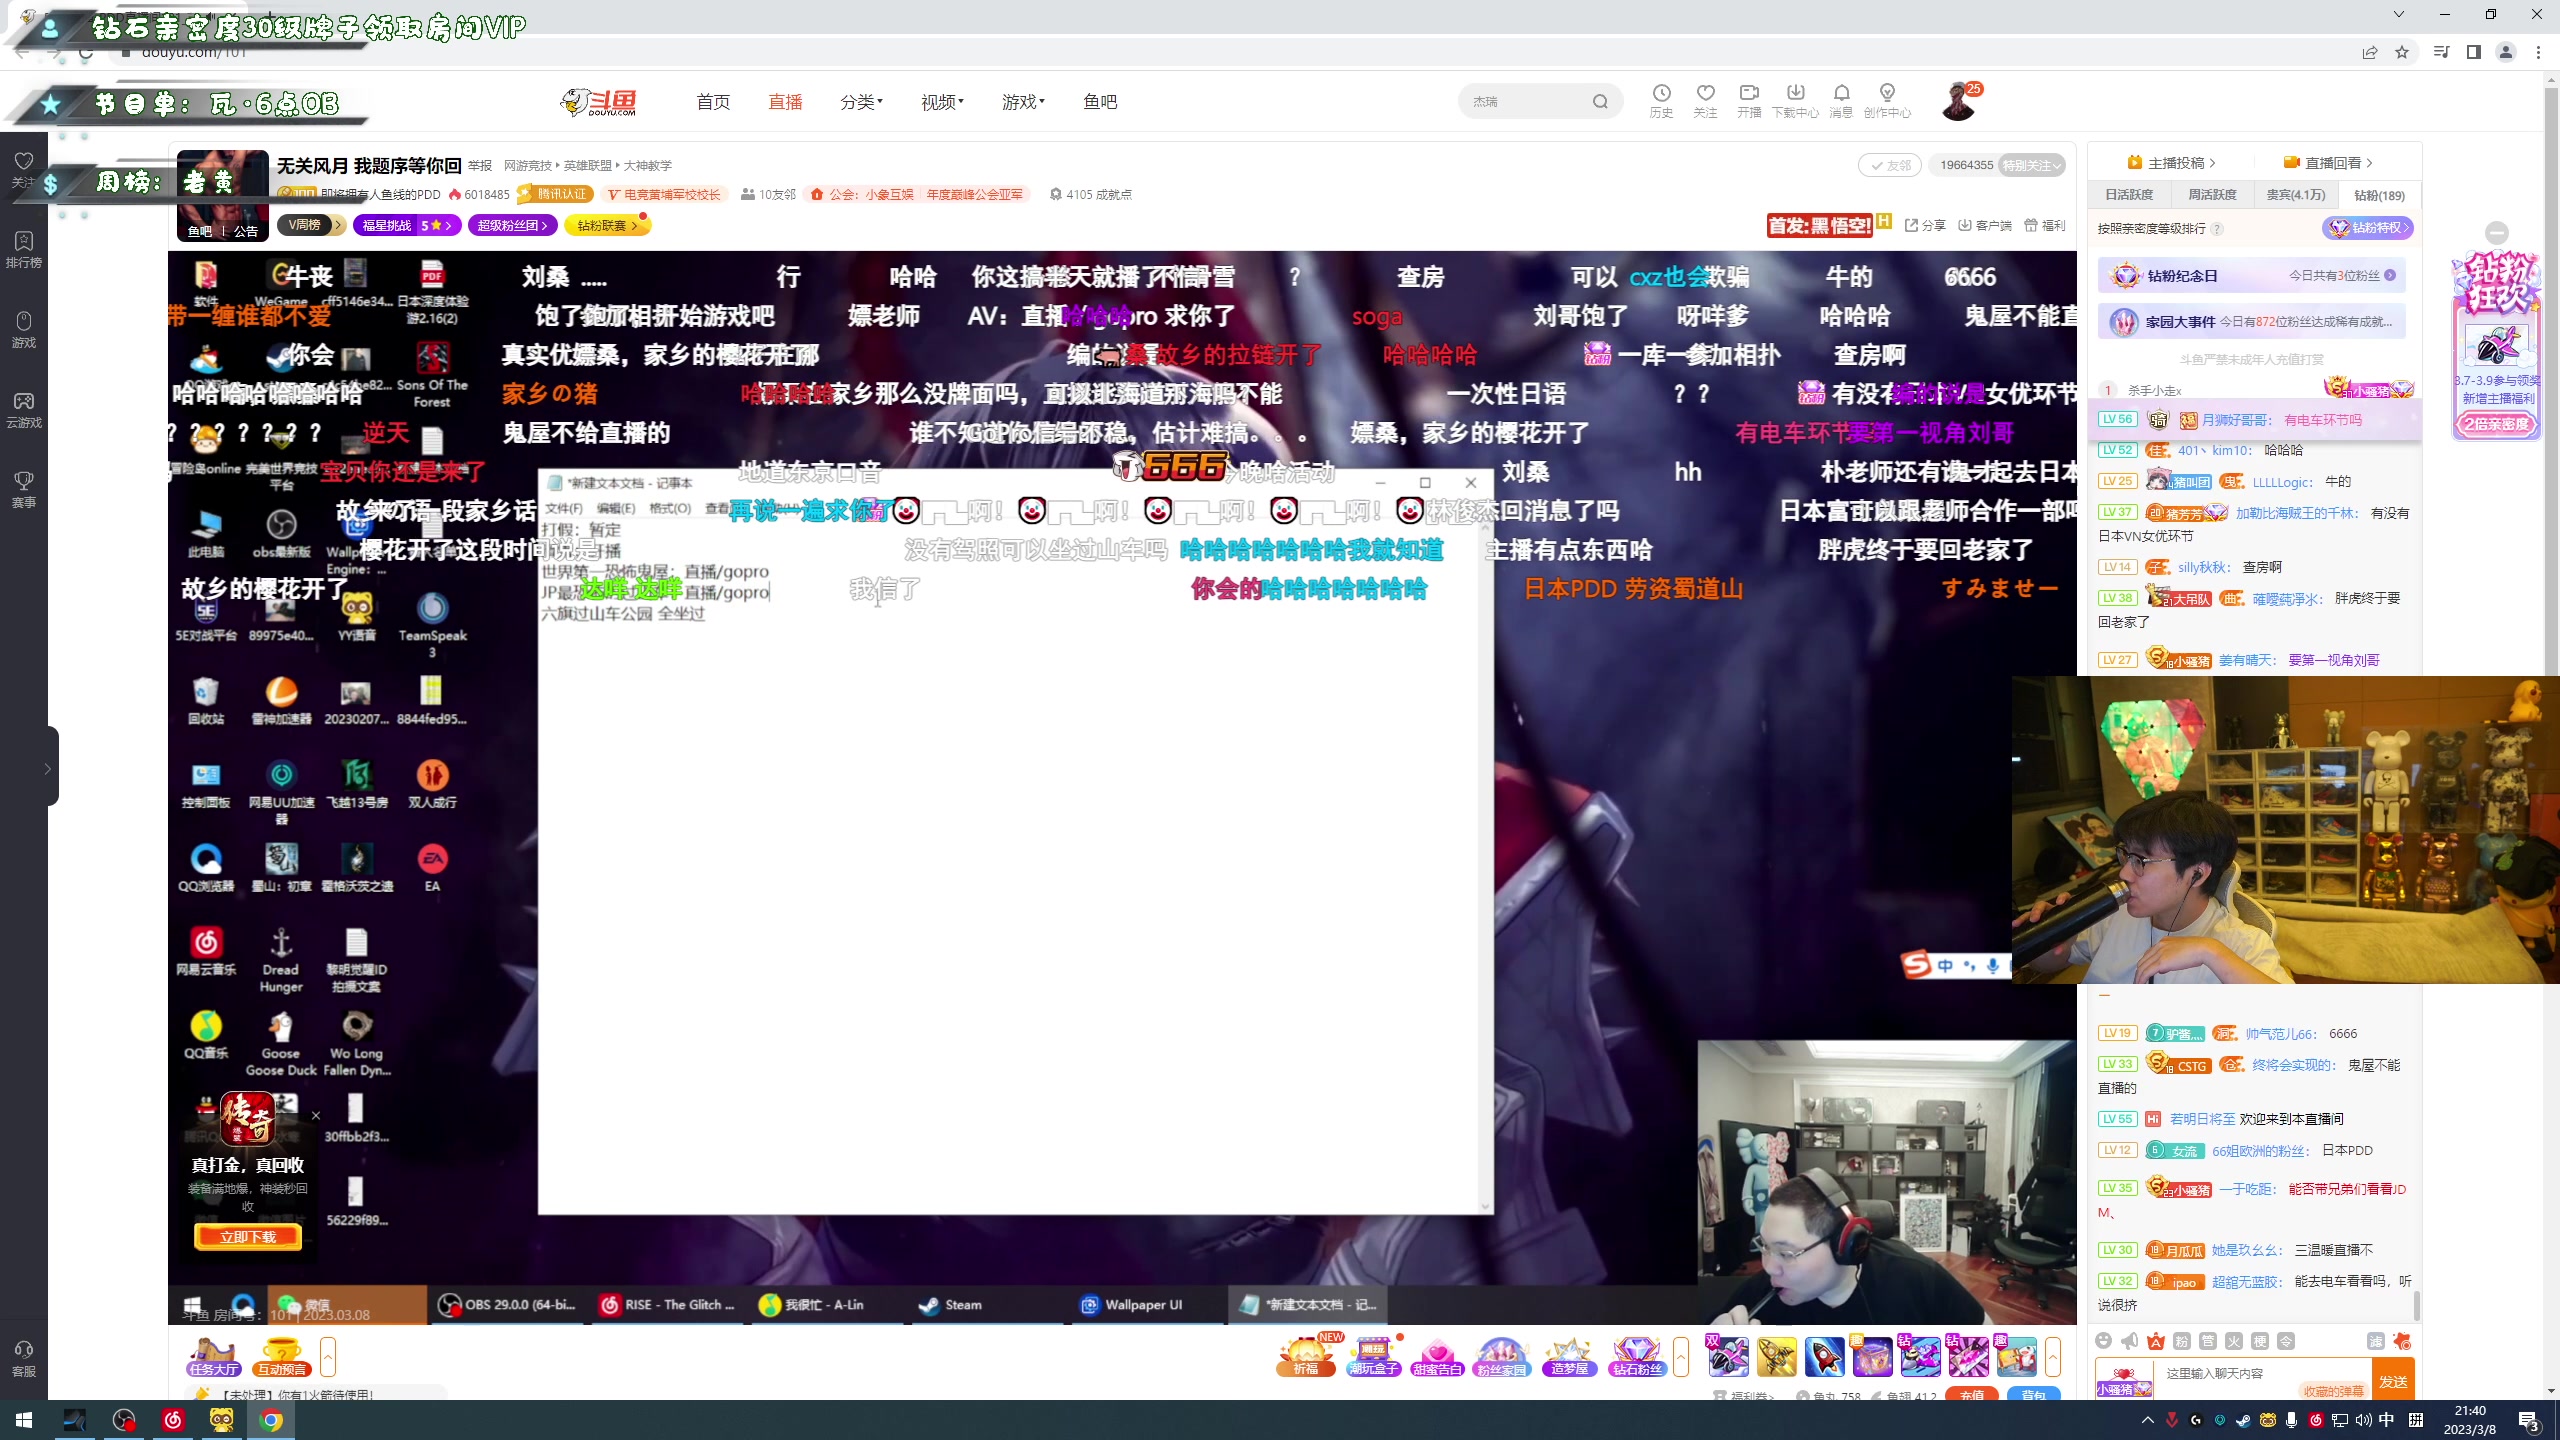
Task: Open the 甜蜜告白 confession gift panel
Action: [1438, 1356]
